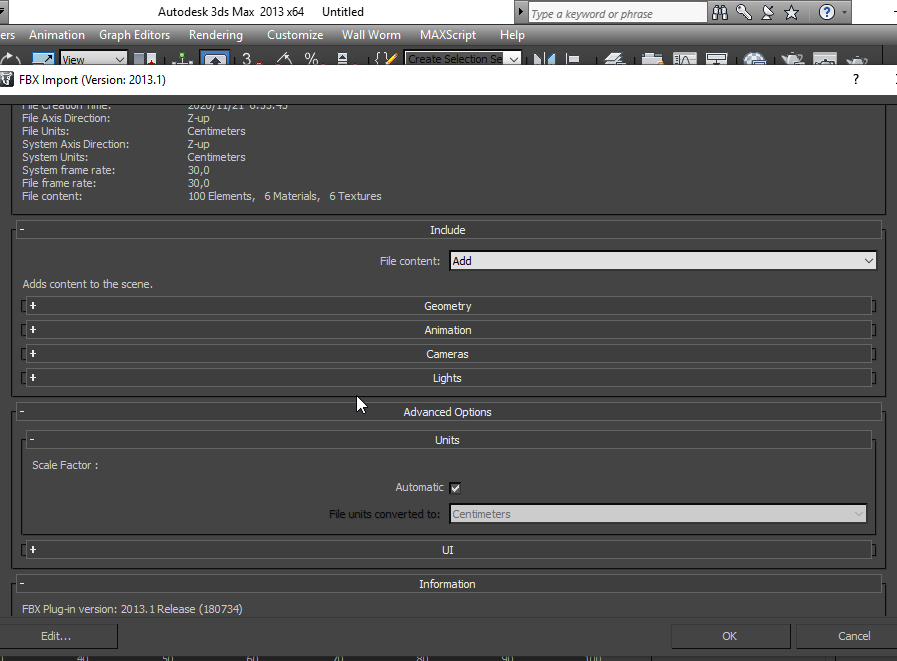
Task: Click the Edit... button
Action: [x=58, y=636]
